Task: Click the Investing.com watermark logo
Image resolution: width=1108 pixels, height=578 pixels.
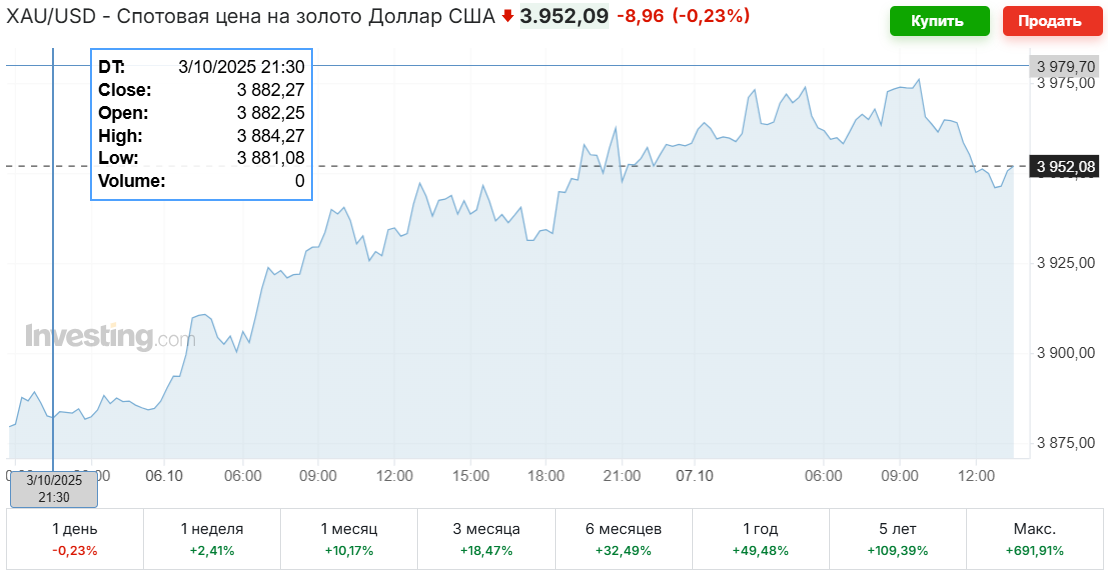Action: pyautogui.click(x=110, y=337)
